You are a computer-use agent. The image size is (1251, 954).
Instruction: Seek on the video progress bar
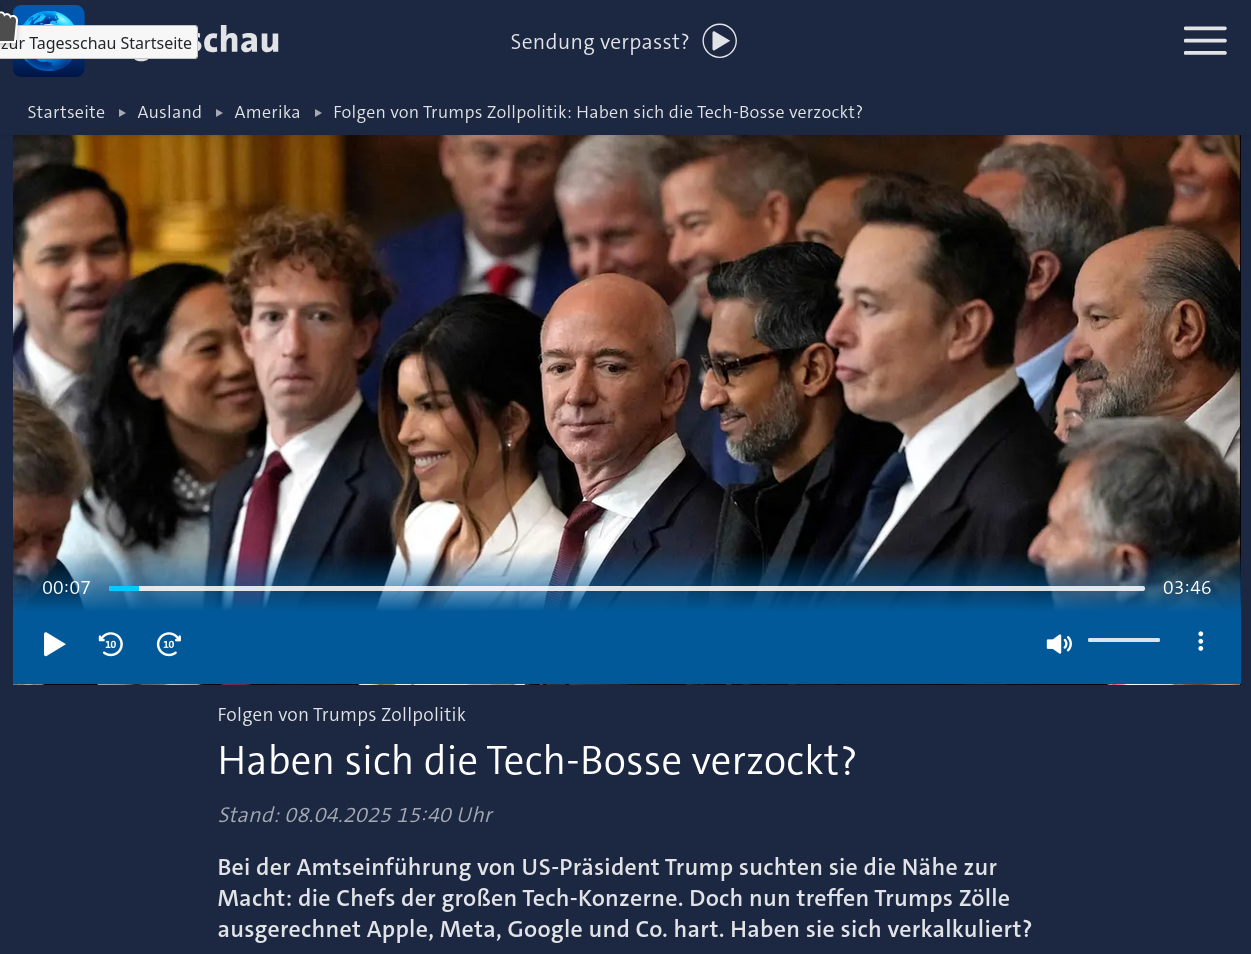(627, 588)
